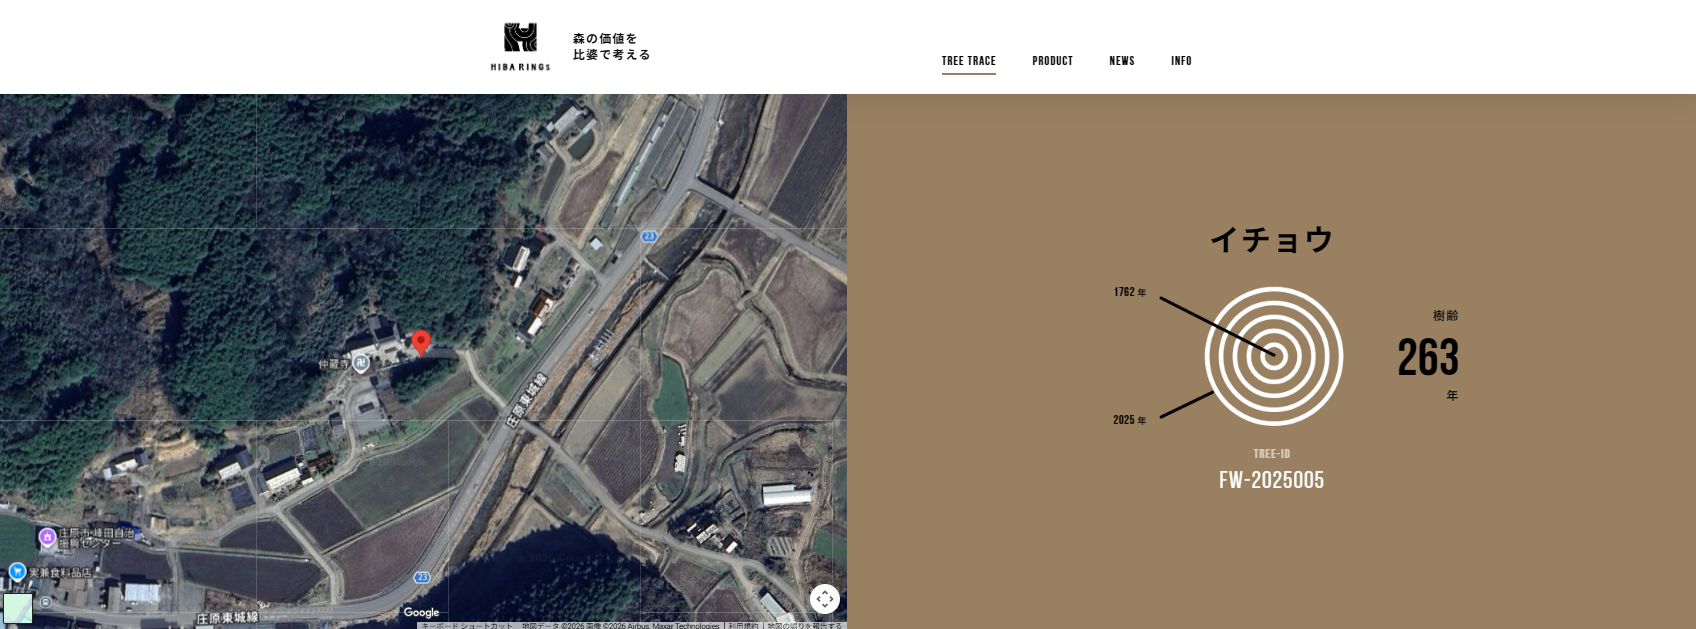Click the 樹齢 label
Image resolution: width=1696 pixels, height=629 pixels.
point(1446,316)
